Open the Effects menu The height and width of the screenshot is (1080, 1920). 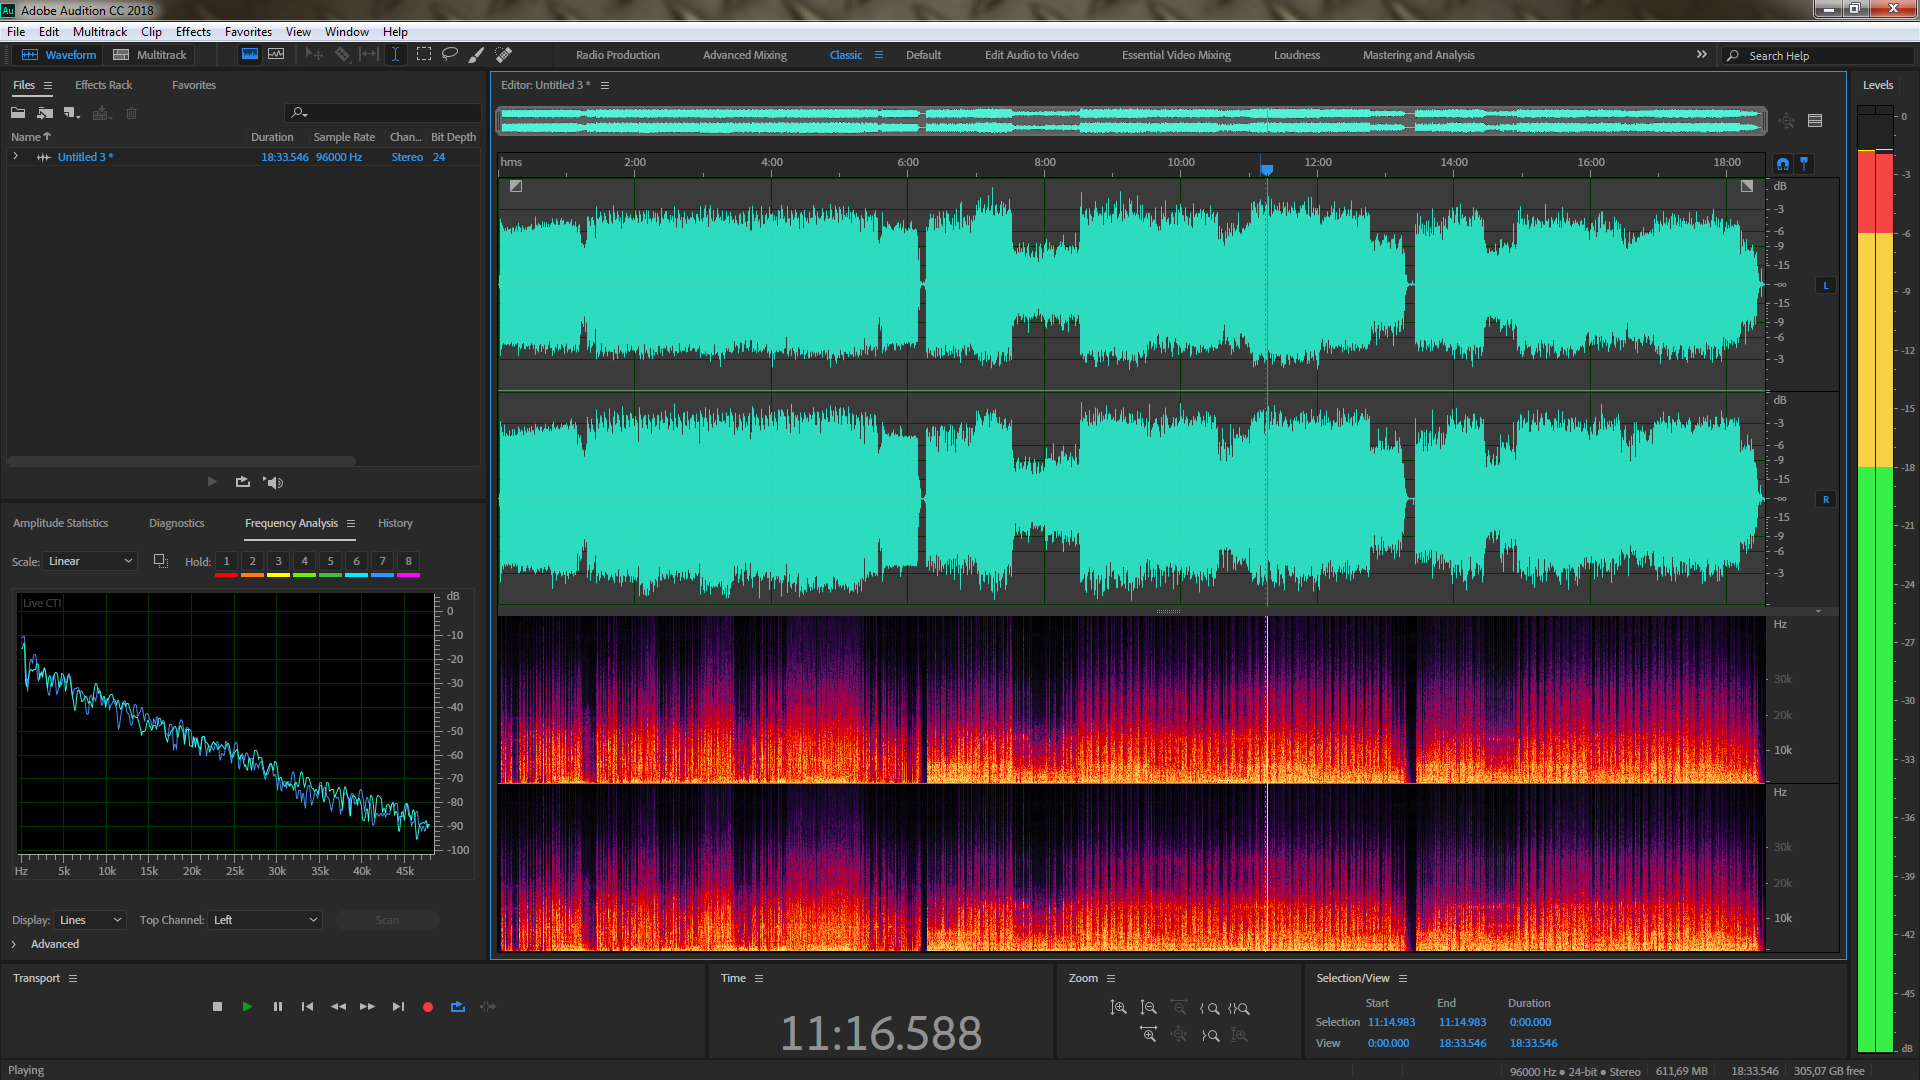pos(193,32)
